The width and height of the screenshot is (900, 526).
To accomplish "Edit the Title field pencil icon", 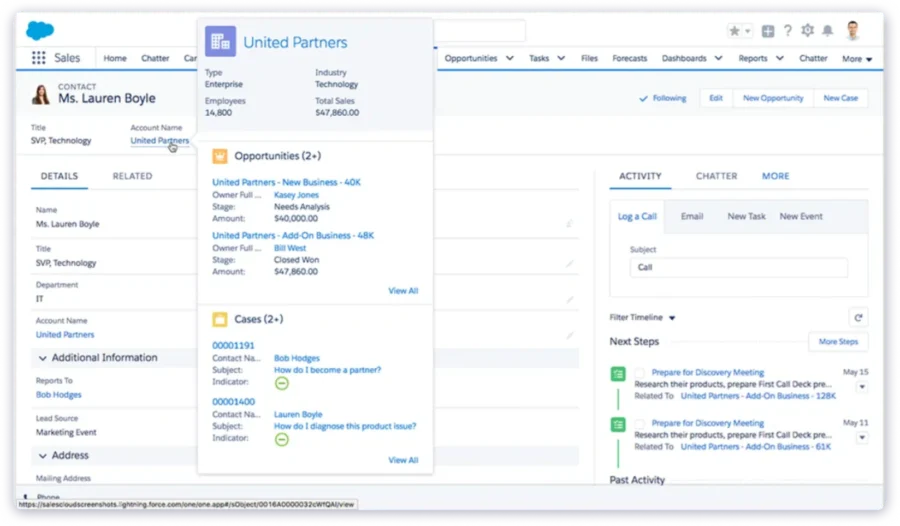I will (569, 264).
